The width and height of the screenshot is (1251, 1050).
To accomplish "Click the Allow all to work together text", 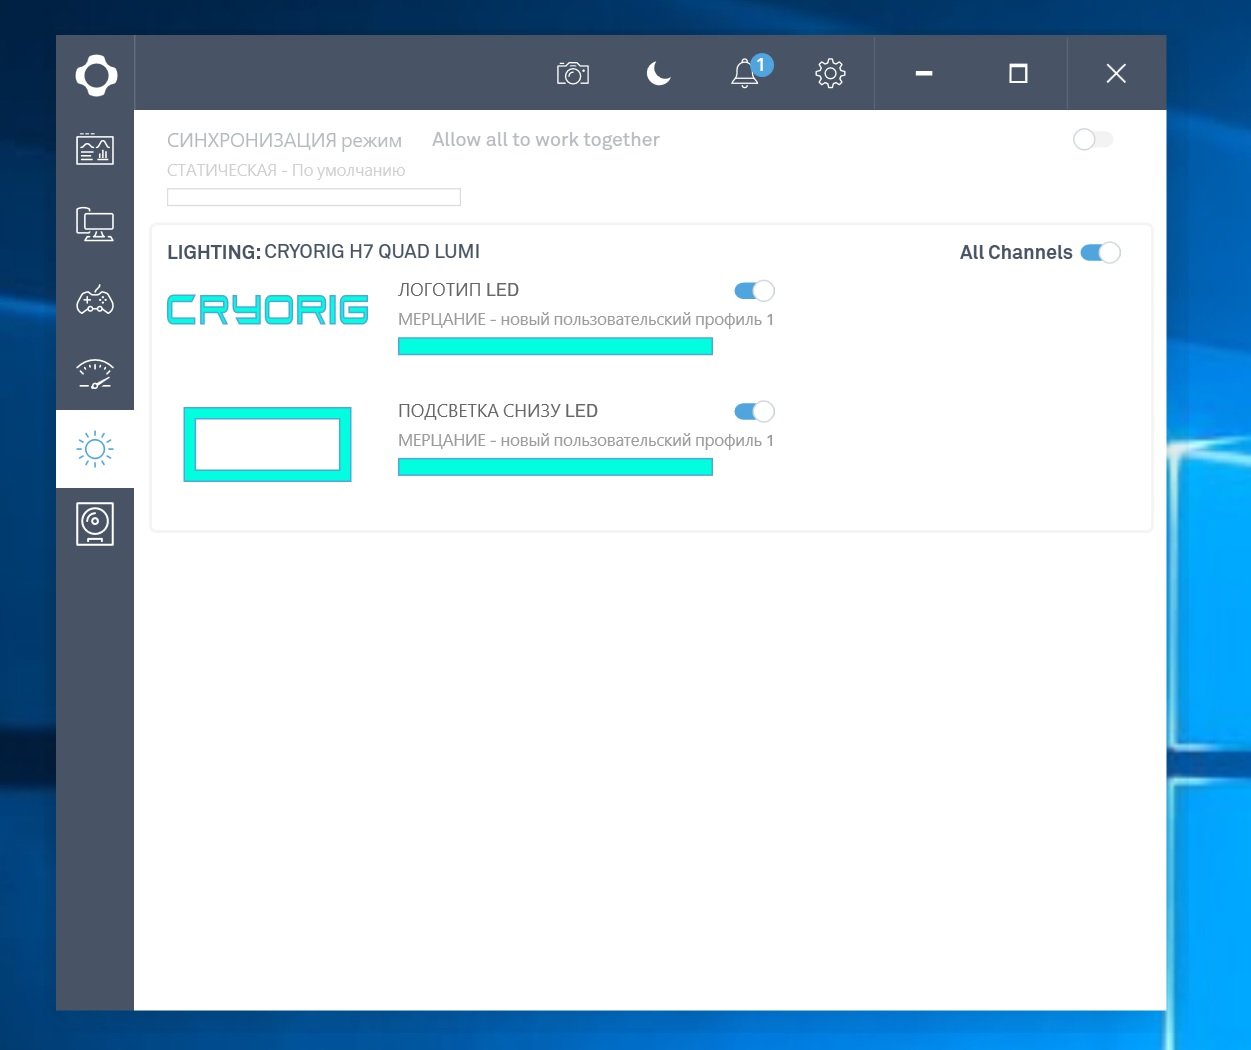I will [546, 140].
